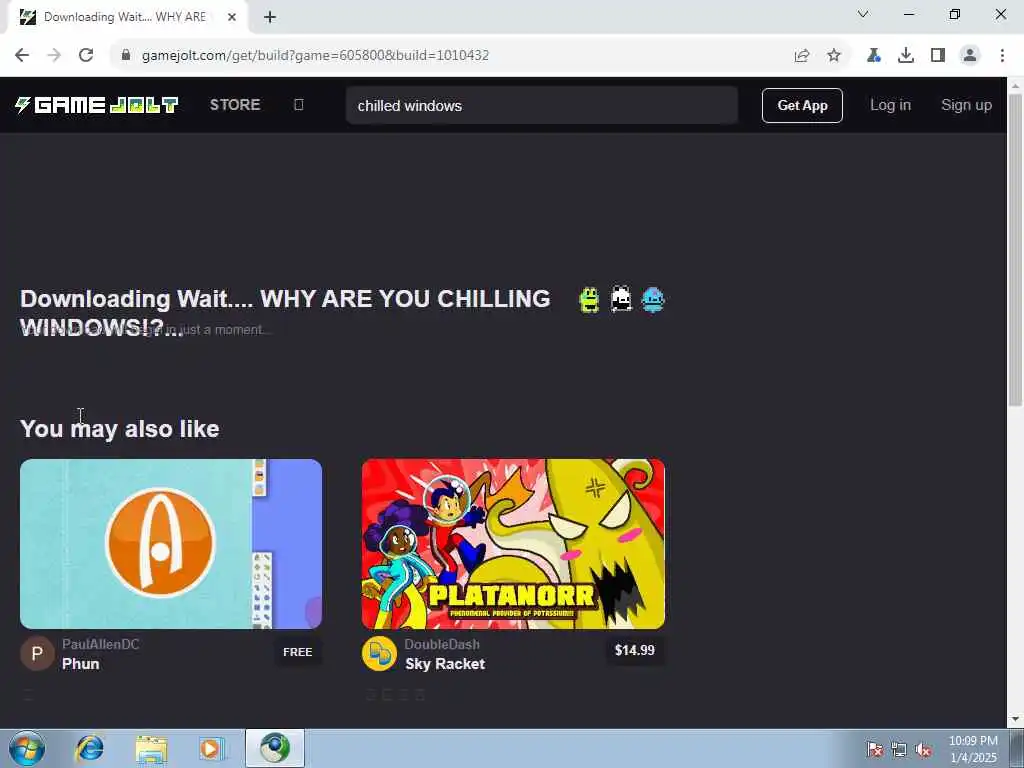Image resolution: width=1024 pixels, height=768 pixels.
Task: Go forward in browser history
Action: tap(54, 56)
